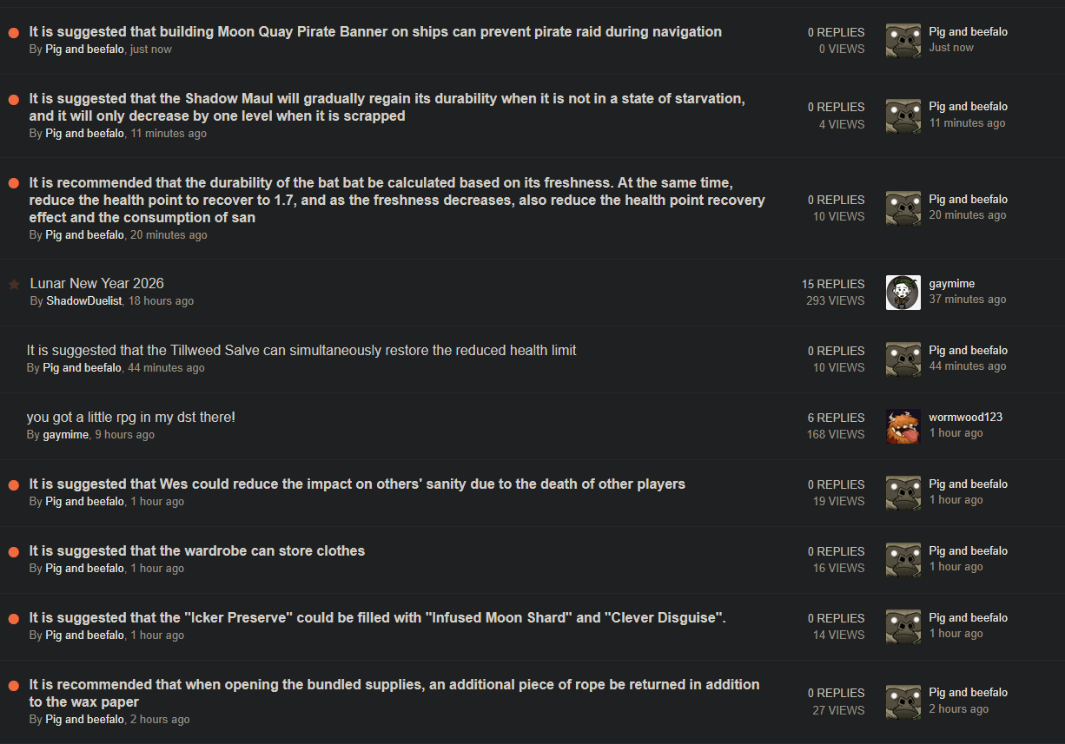Open the Lunar New Year 2026 topic
1065x744 pixels.
click(97, 284)
